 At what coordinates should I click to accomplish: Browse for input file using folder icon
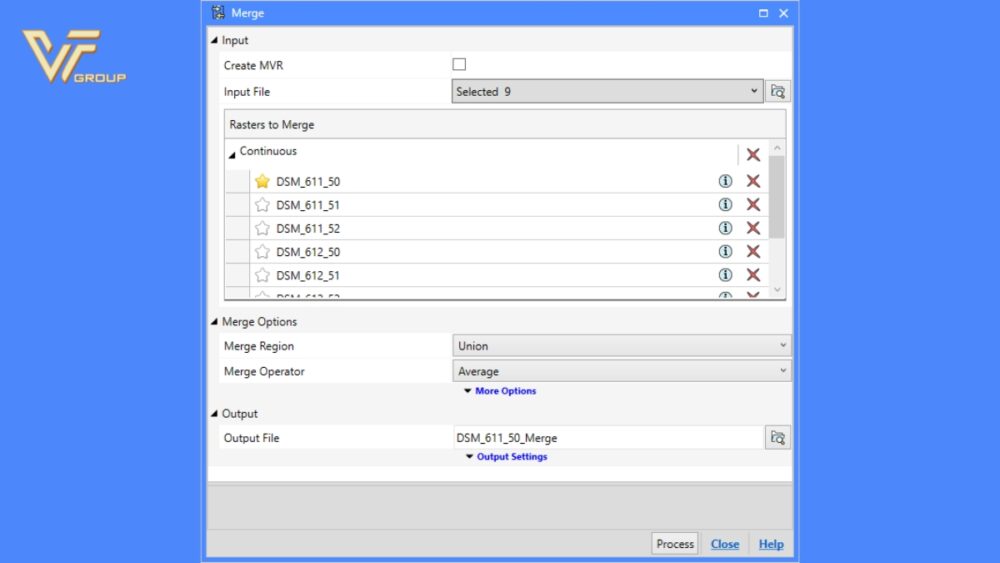(x=778, y=92)
